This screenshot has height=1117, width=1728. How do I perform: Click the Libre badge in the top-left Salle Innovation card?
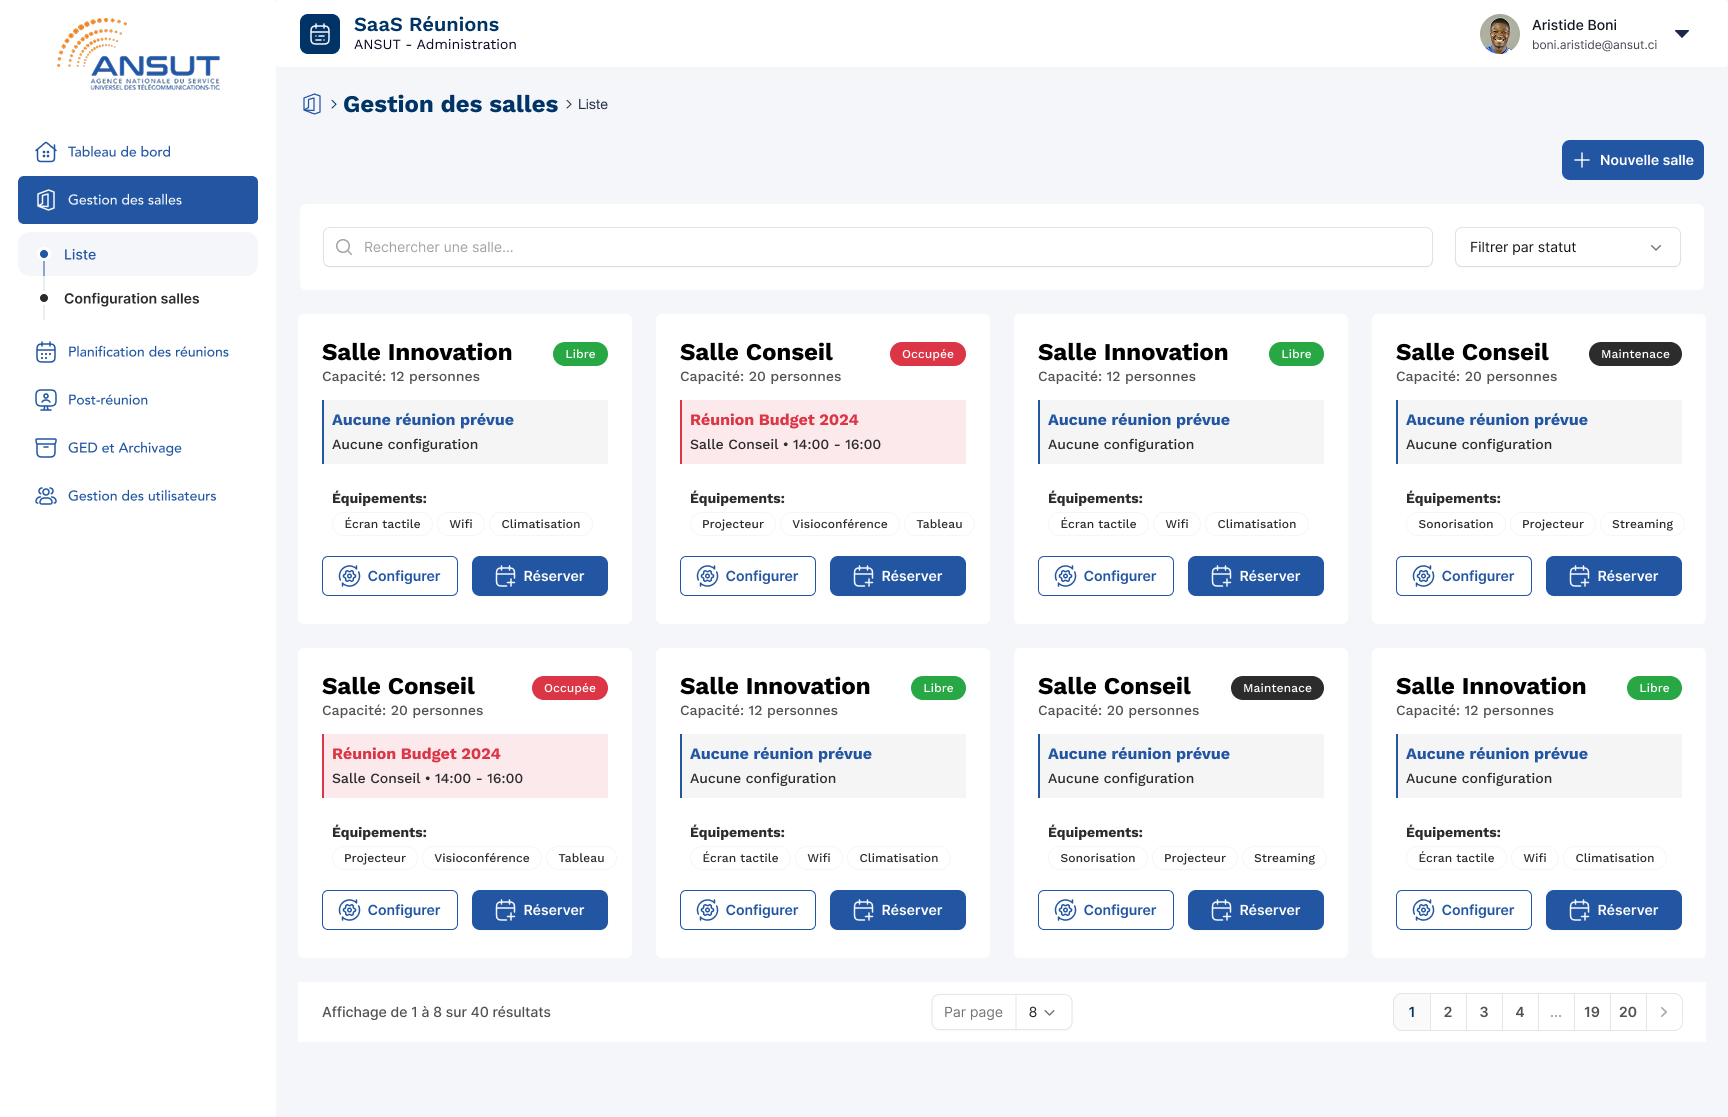point(580,354)
